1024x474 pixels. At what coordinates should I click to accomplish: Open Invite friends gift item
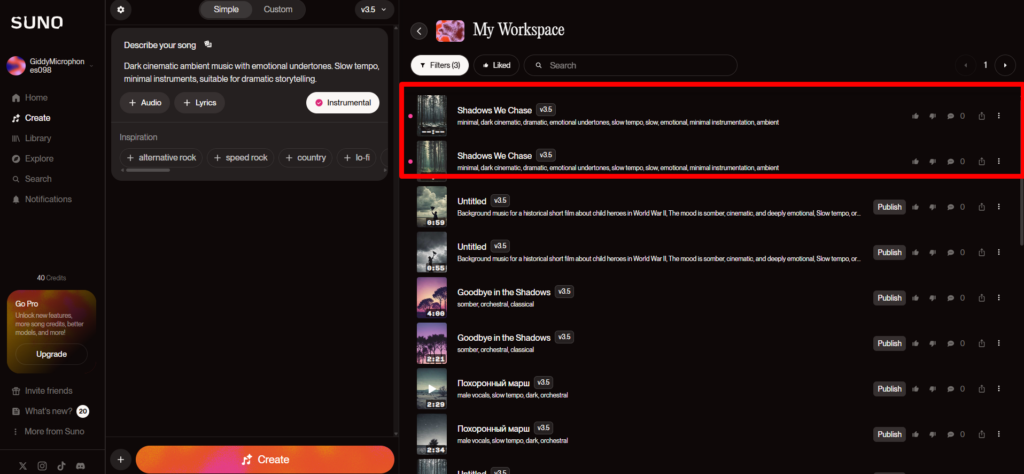(x=42, y=391)
